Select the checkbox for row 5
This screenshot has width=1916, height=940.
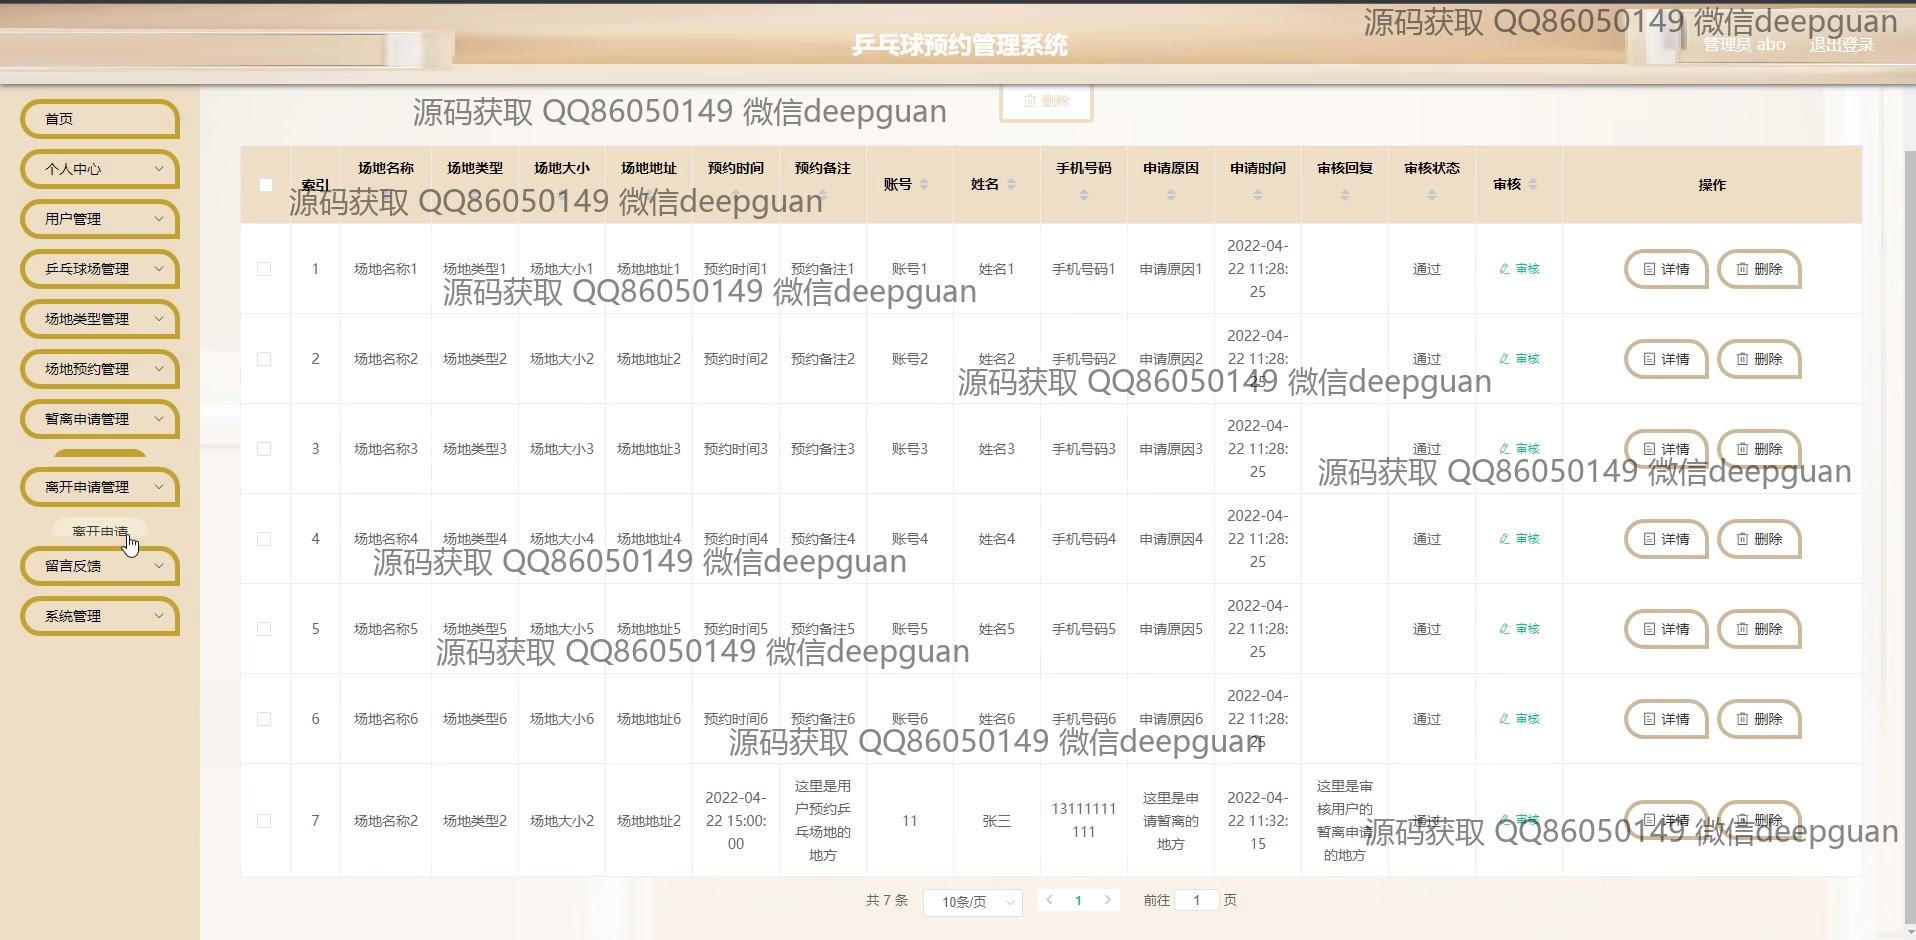264,629
